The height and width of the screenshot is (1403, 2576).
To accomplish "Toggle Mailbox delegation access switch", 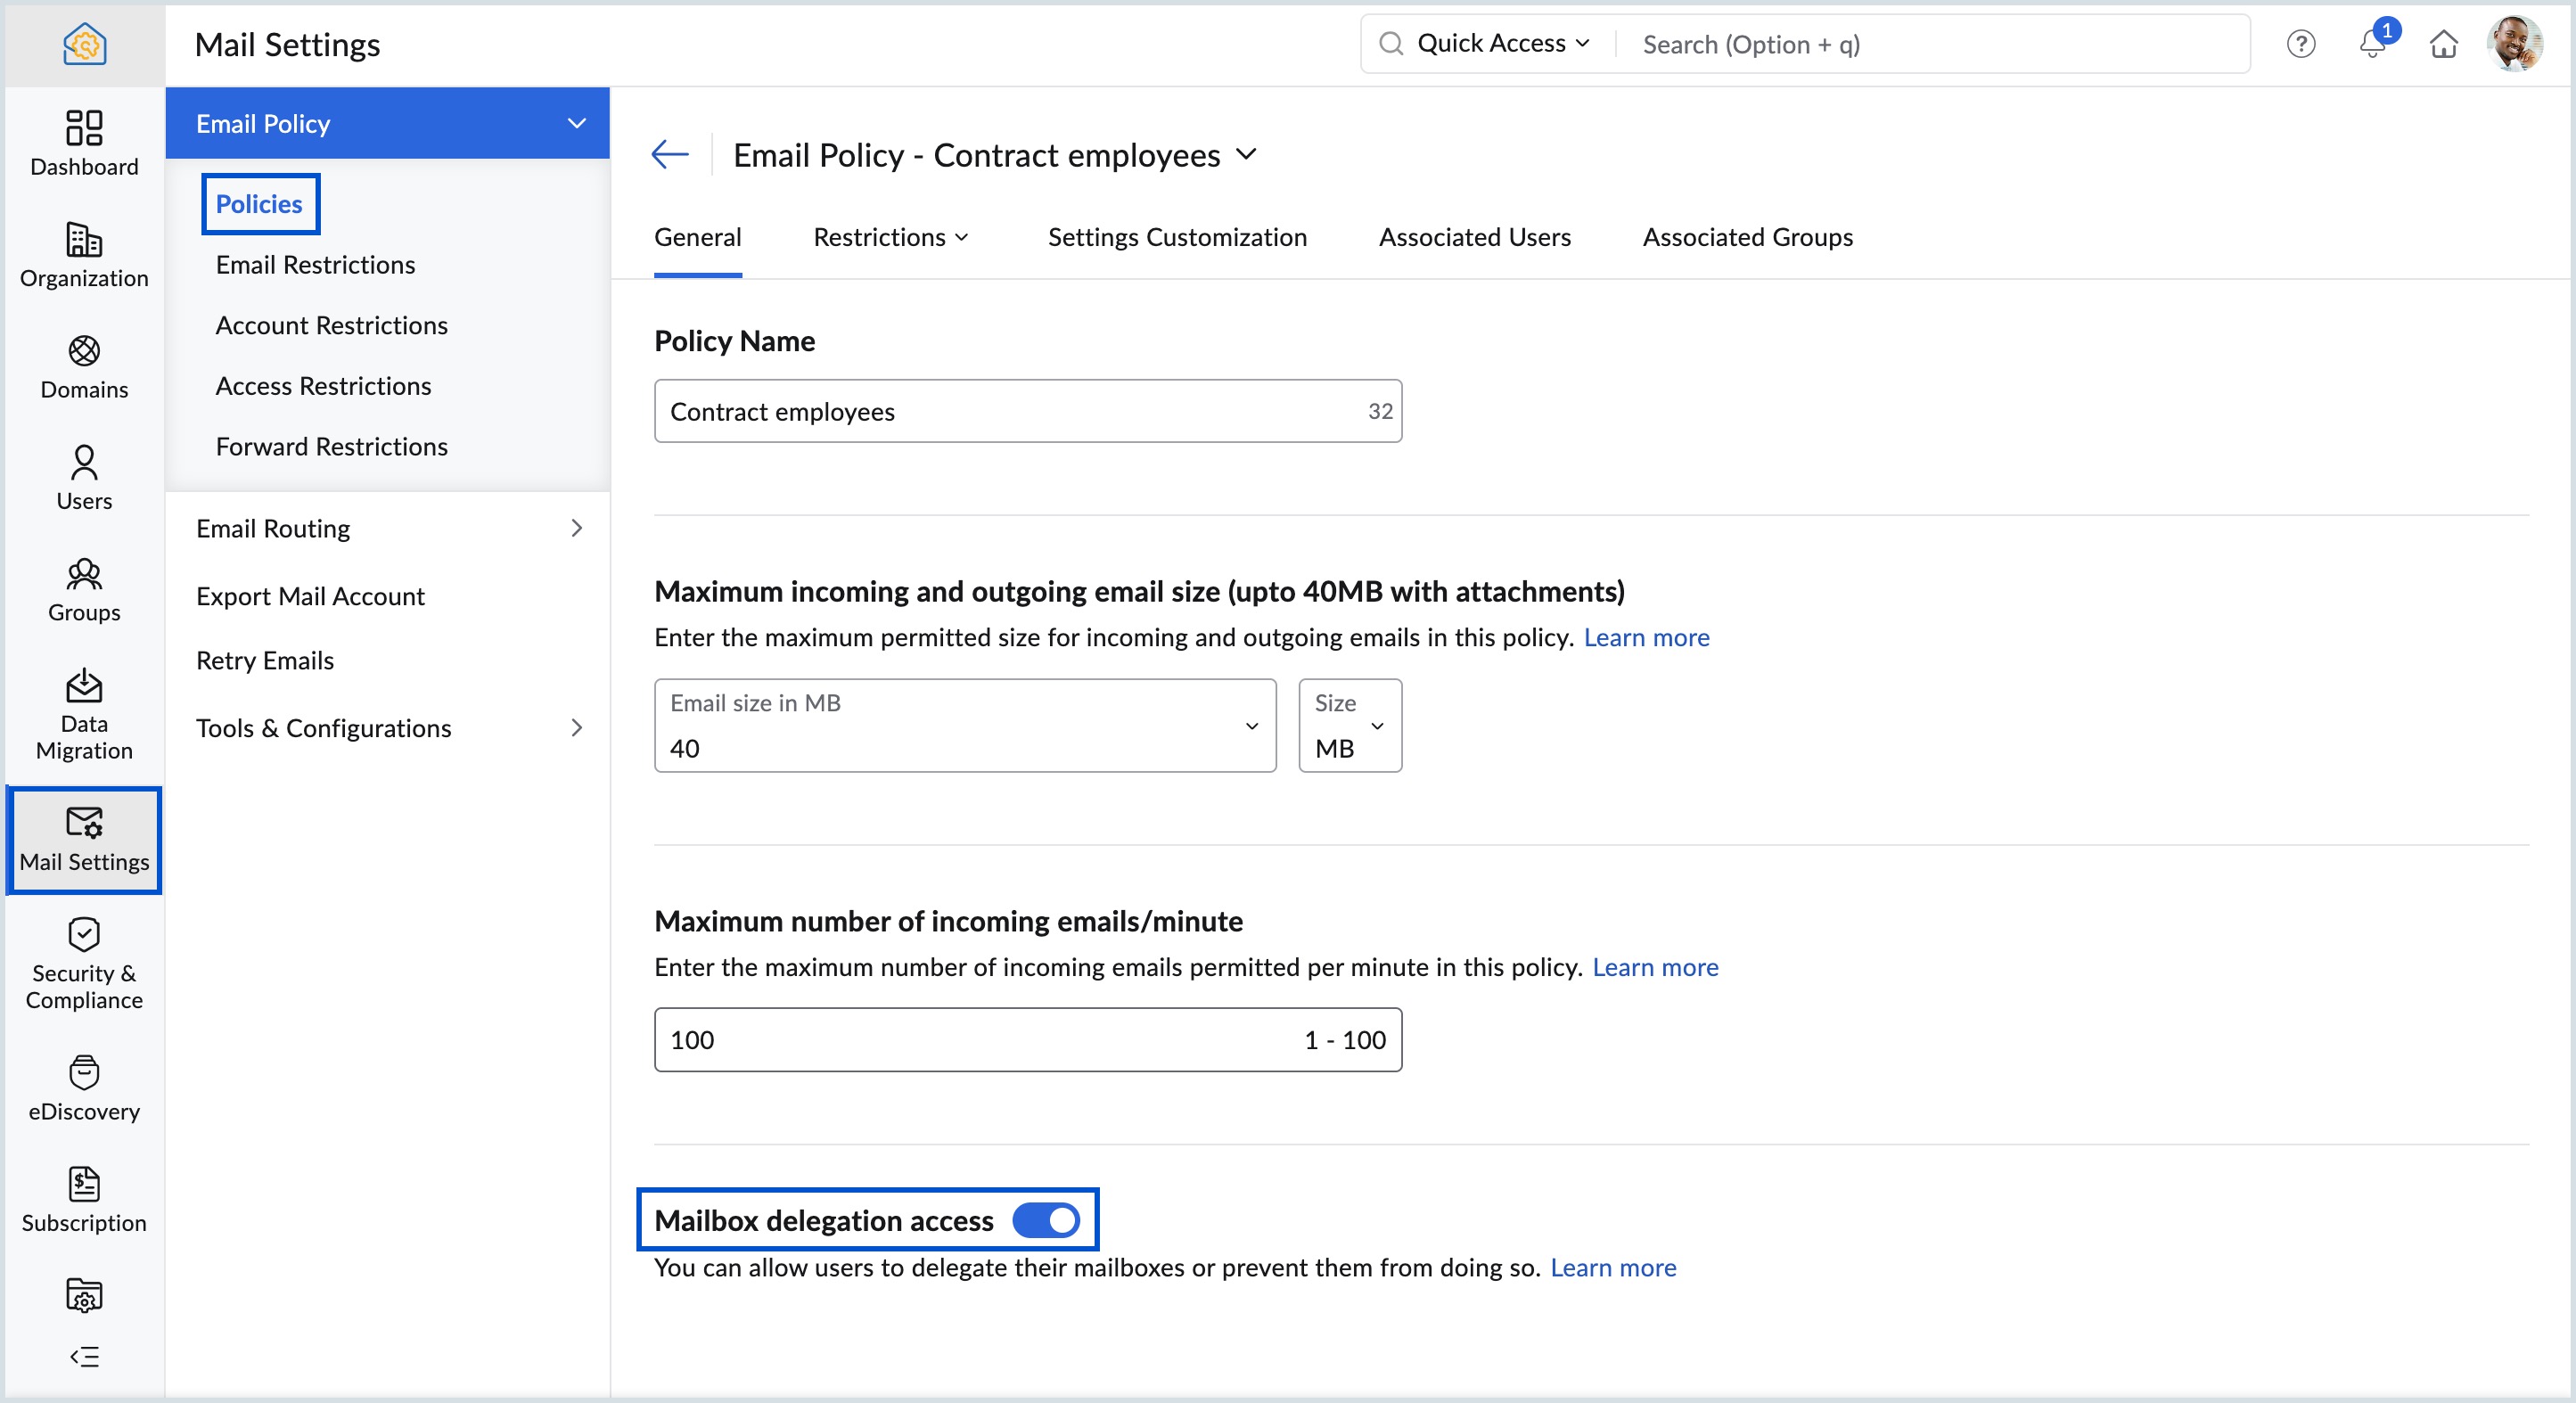I will 1045,1220.
